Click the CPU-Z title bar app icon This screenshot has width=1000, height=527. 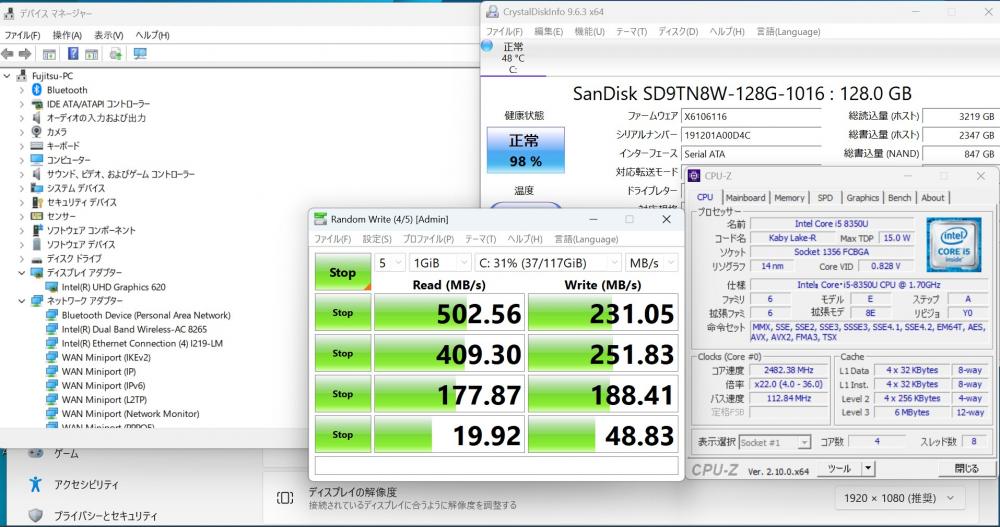click(694, 175)
